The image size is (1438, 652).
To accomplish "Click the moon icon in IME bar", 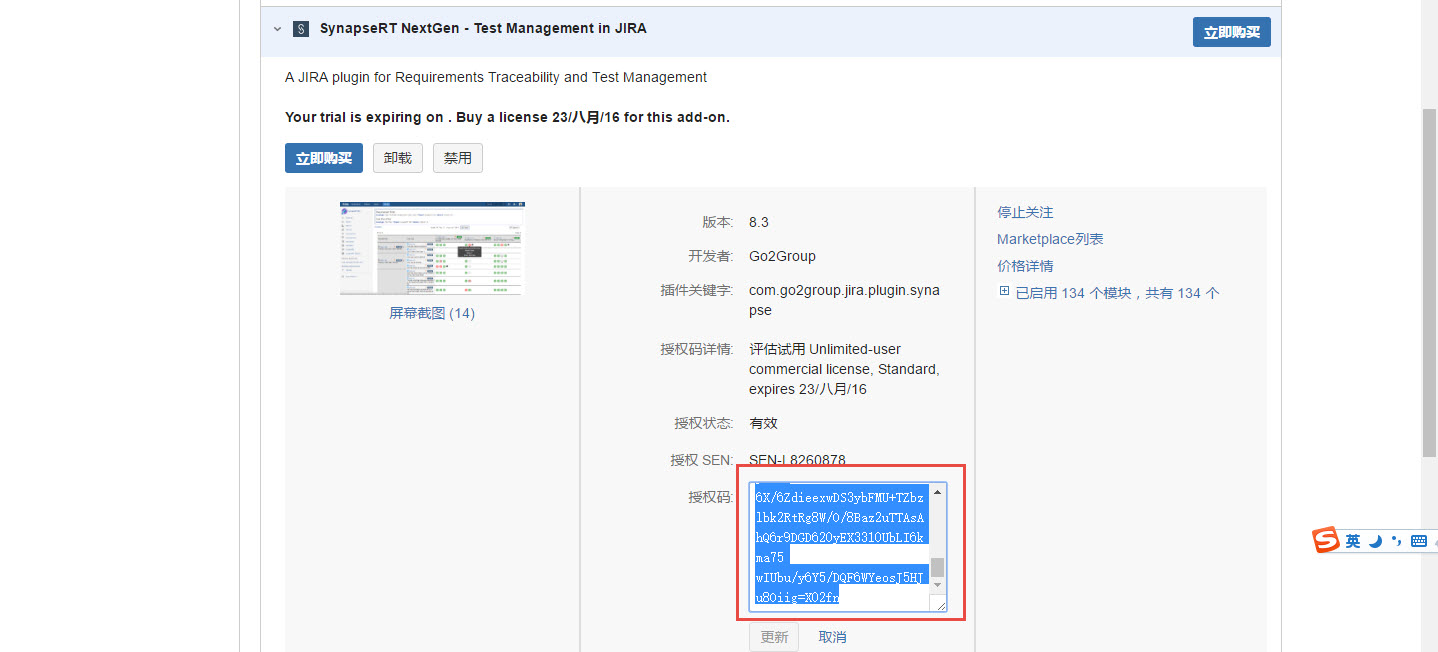I will tap(1375, 541).
